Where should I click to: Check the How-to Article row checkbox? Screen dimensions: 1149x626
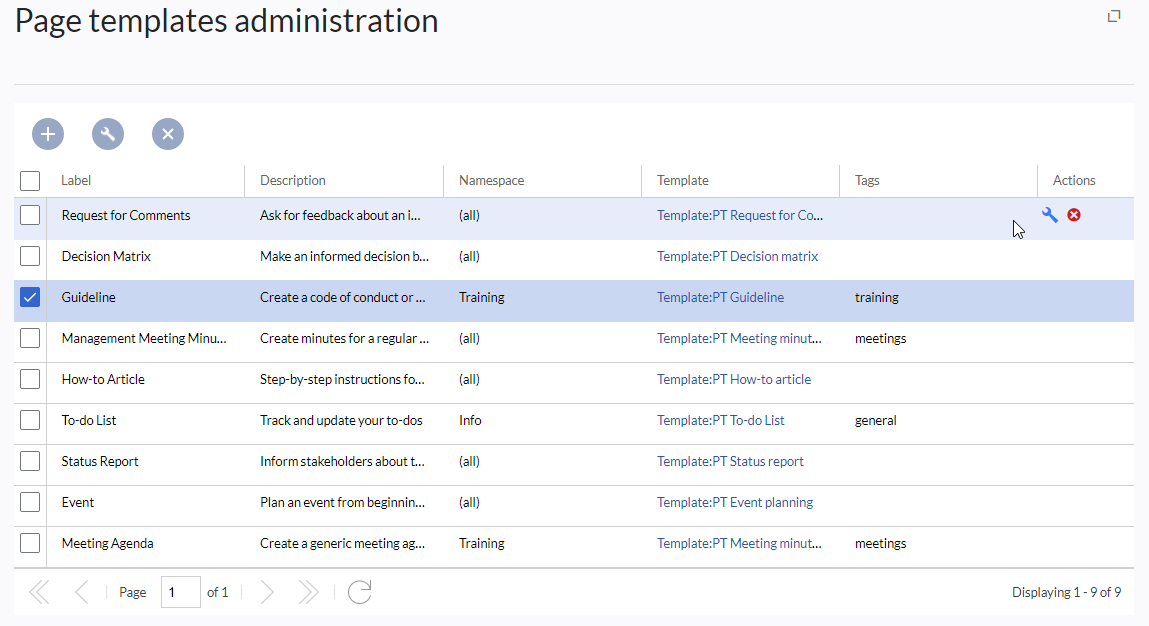pos(30,379)
